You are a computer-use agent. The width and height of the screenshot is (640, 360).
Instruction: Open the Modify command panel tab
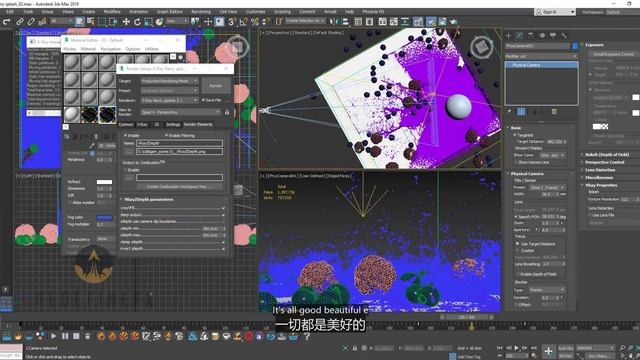[x=520, y=36]
